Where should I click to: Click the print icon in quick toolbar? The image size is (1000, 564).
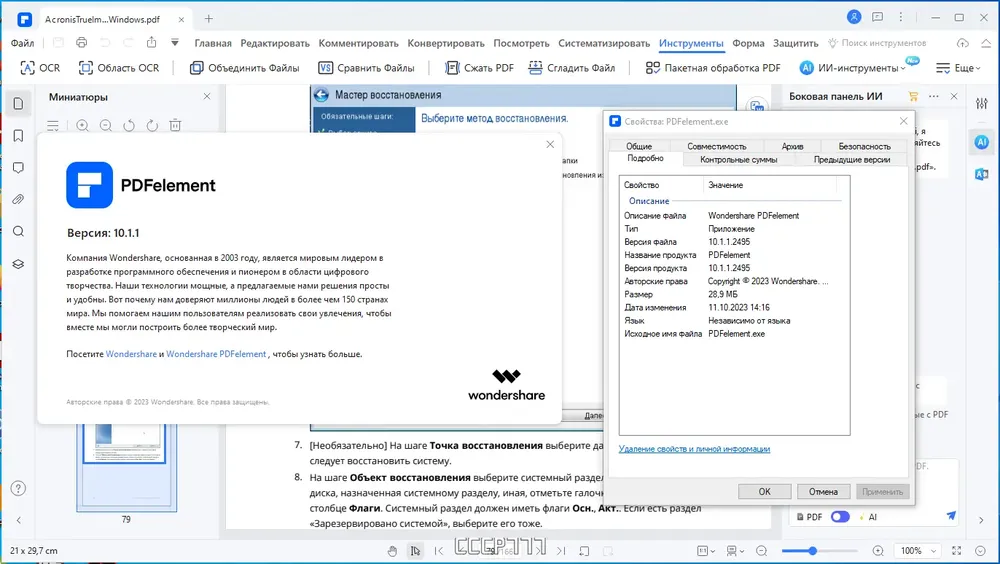[82, 43]
